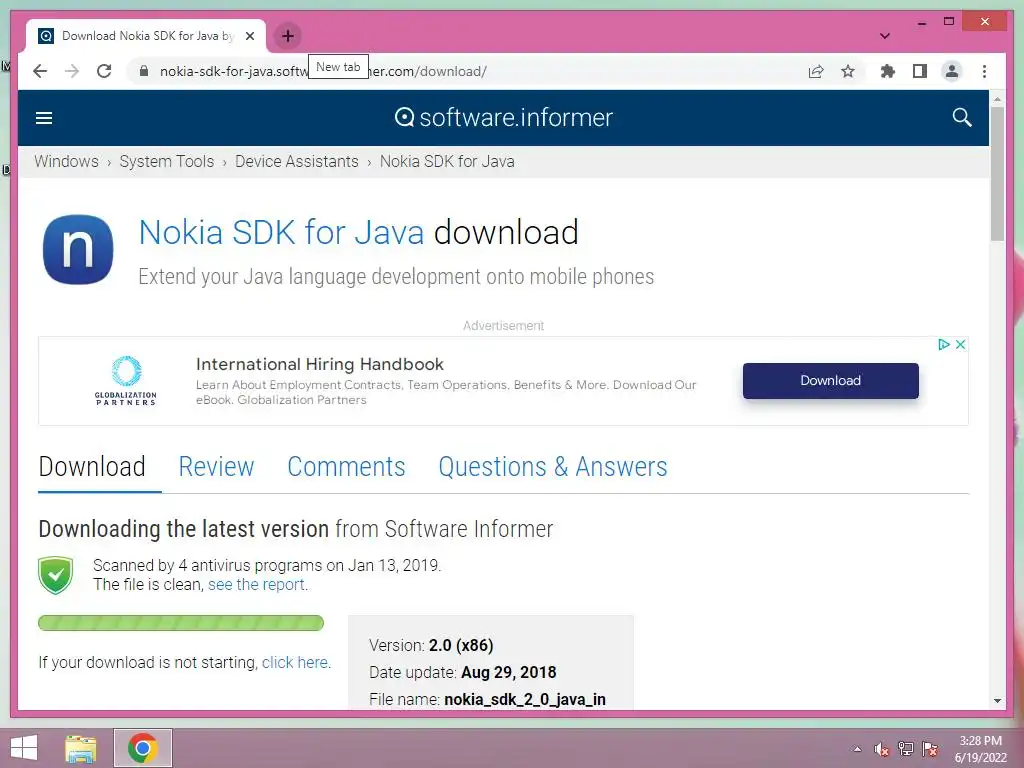The width and height of the screenshot is (1024, 768).
Task: Click the Nokia SDK for Java title link
Action: (x=281, y=232)
